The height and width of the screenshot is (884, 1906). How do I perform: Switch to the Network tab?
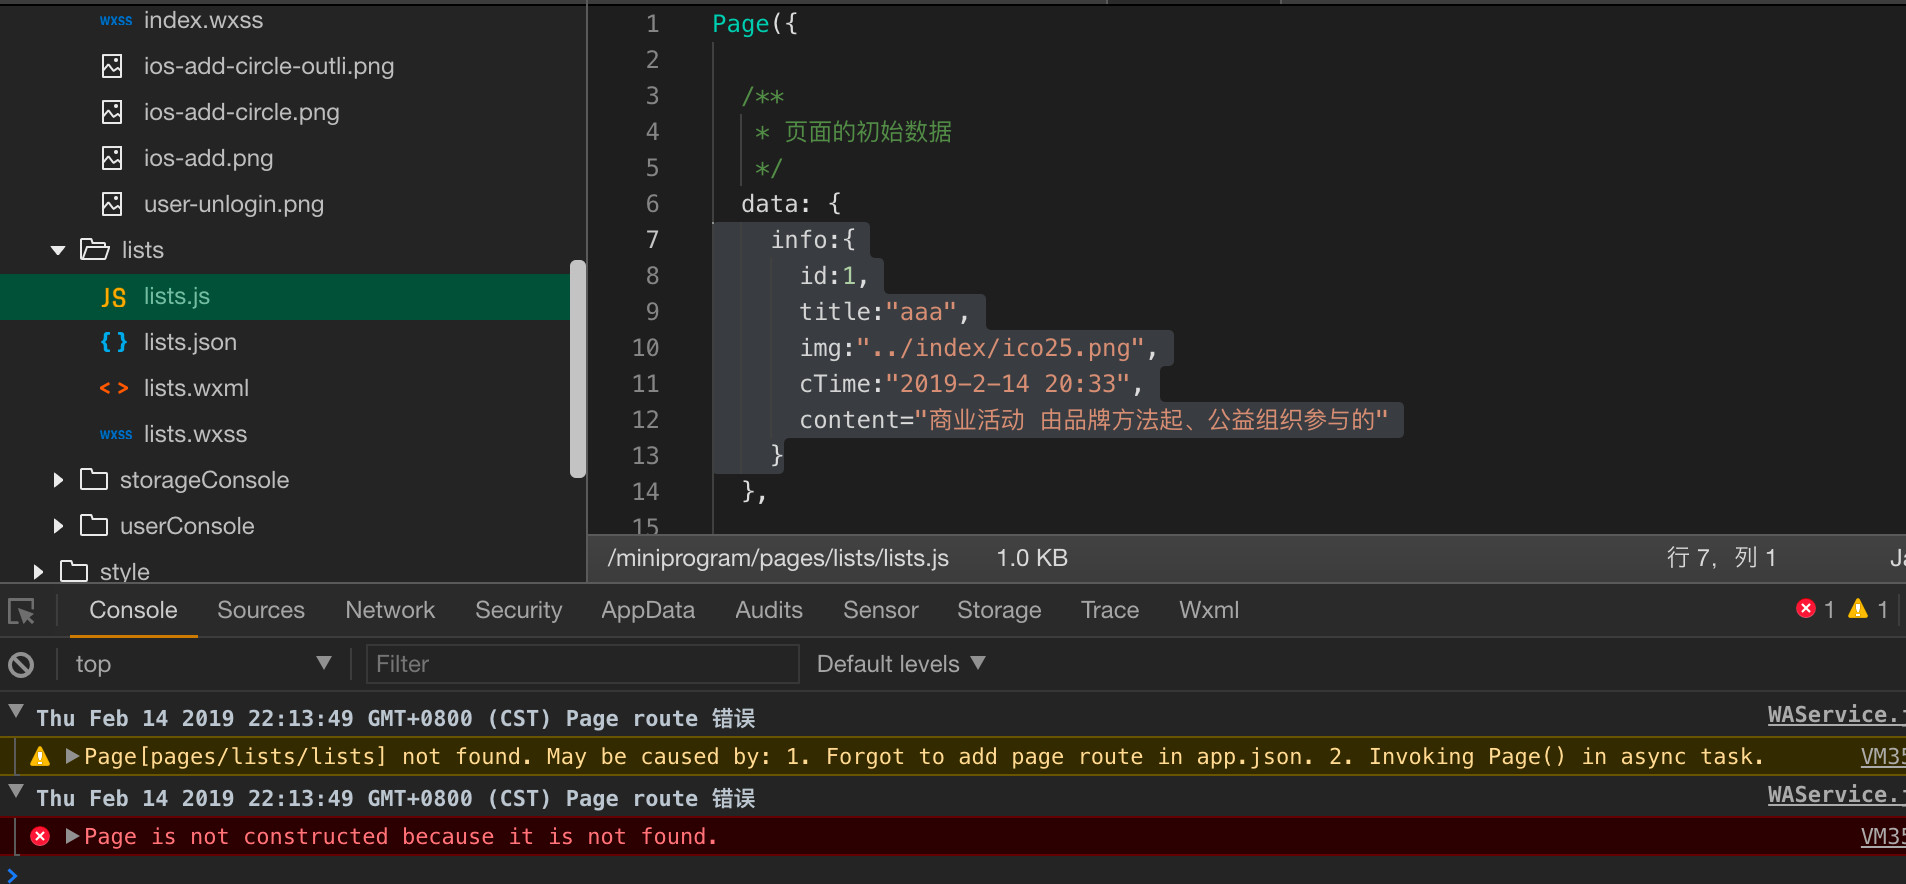(x=390, y=610)
